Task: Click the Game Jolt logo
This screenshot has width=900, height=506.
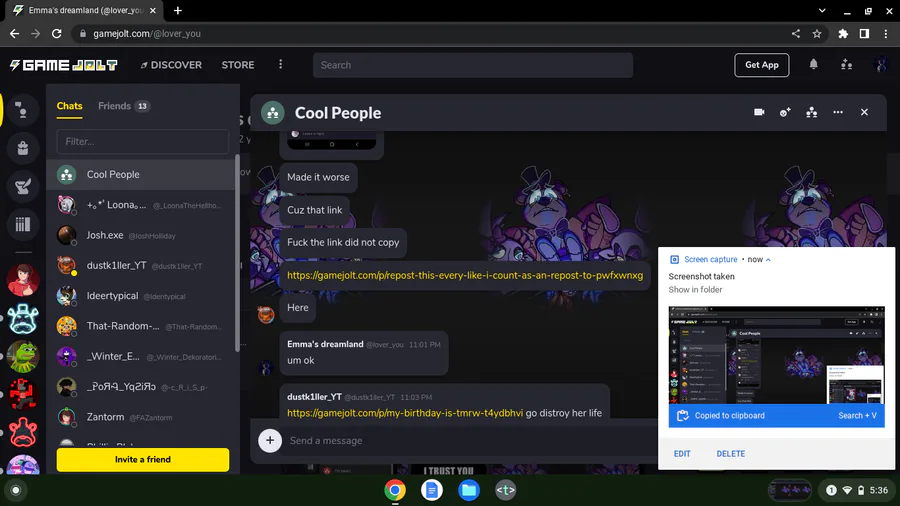Action: coord(64,65)
